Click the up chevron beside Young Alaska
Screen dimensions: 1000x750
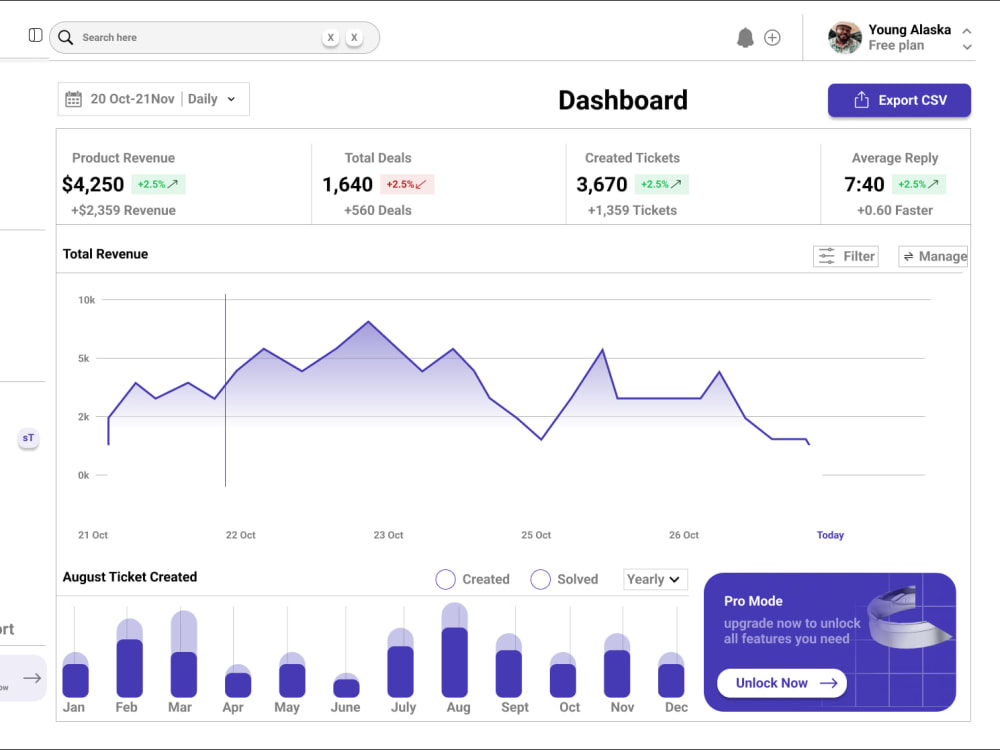[967, 31]
